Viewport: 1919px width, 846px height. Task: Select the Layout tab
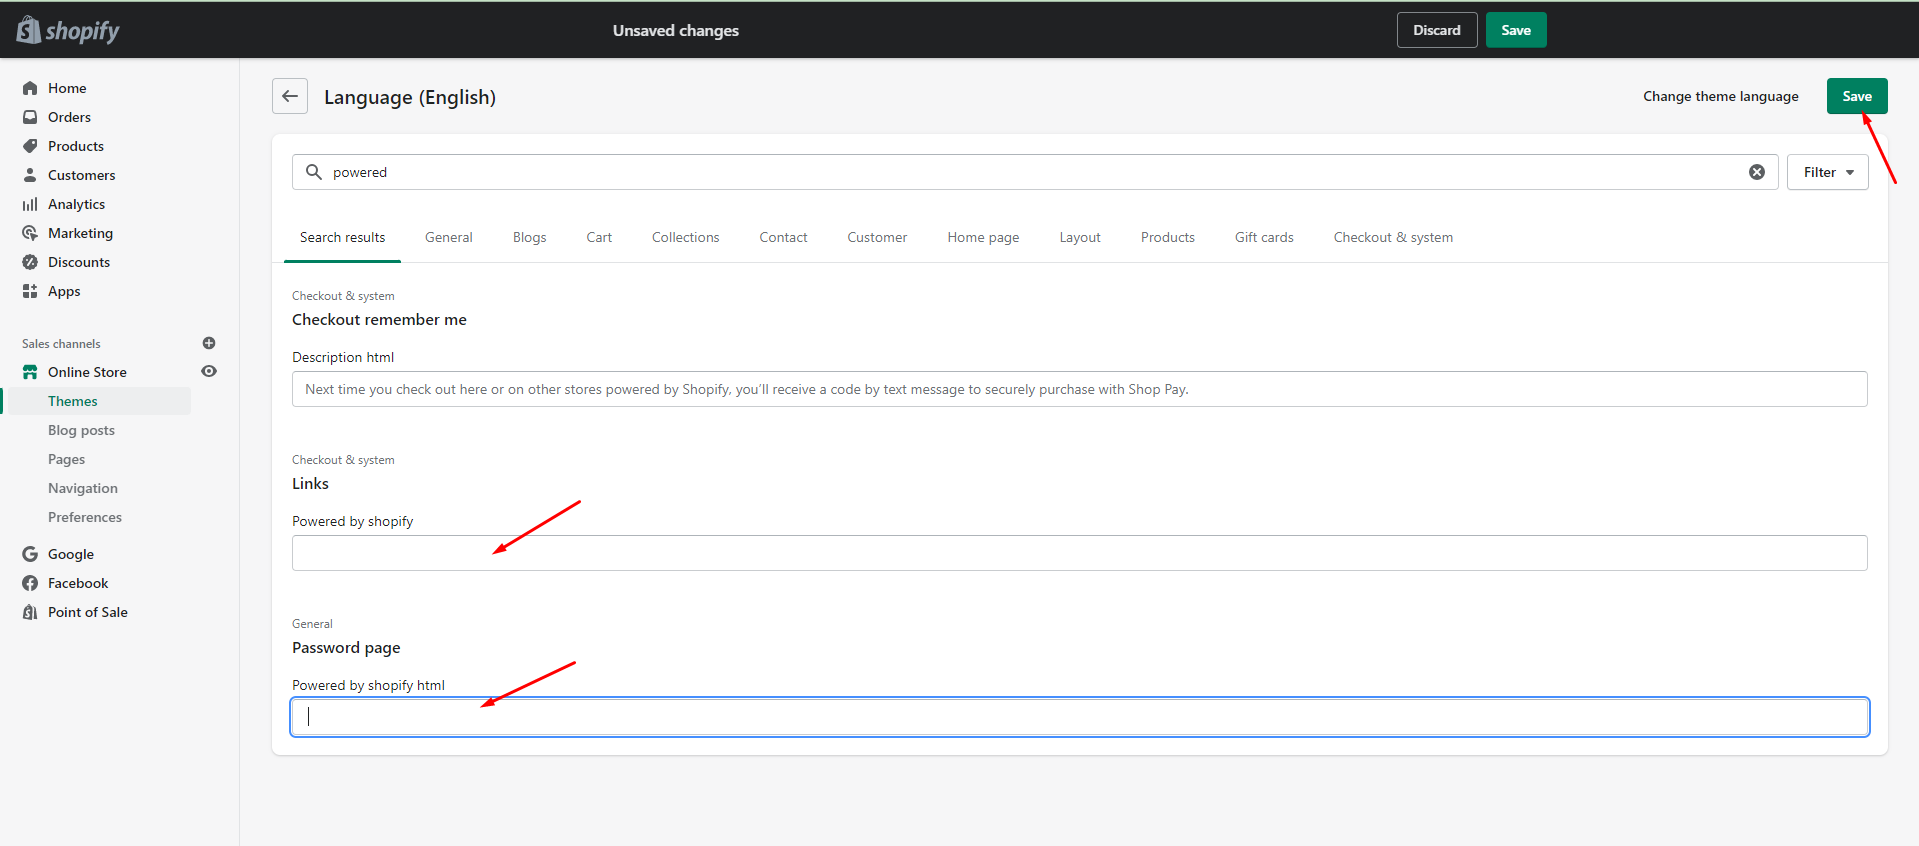pyautogui.click(x=1080, y=237)
